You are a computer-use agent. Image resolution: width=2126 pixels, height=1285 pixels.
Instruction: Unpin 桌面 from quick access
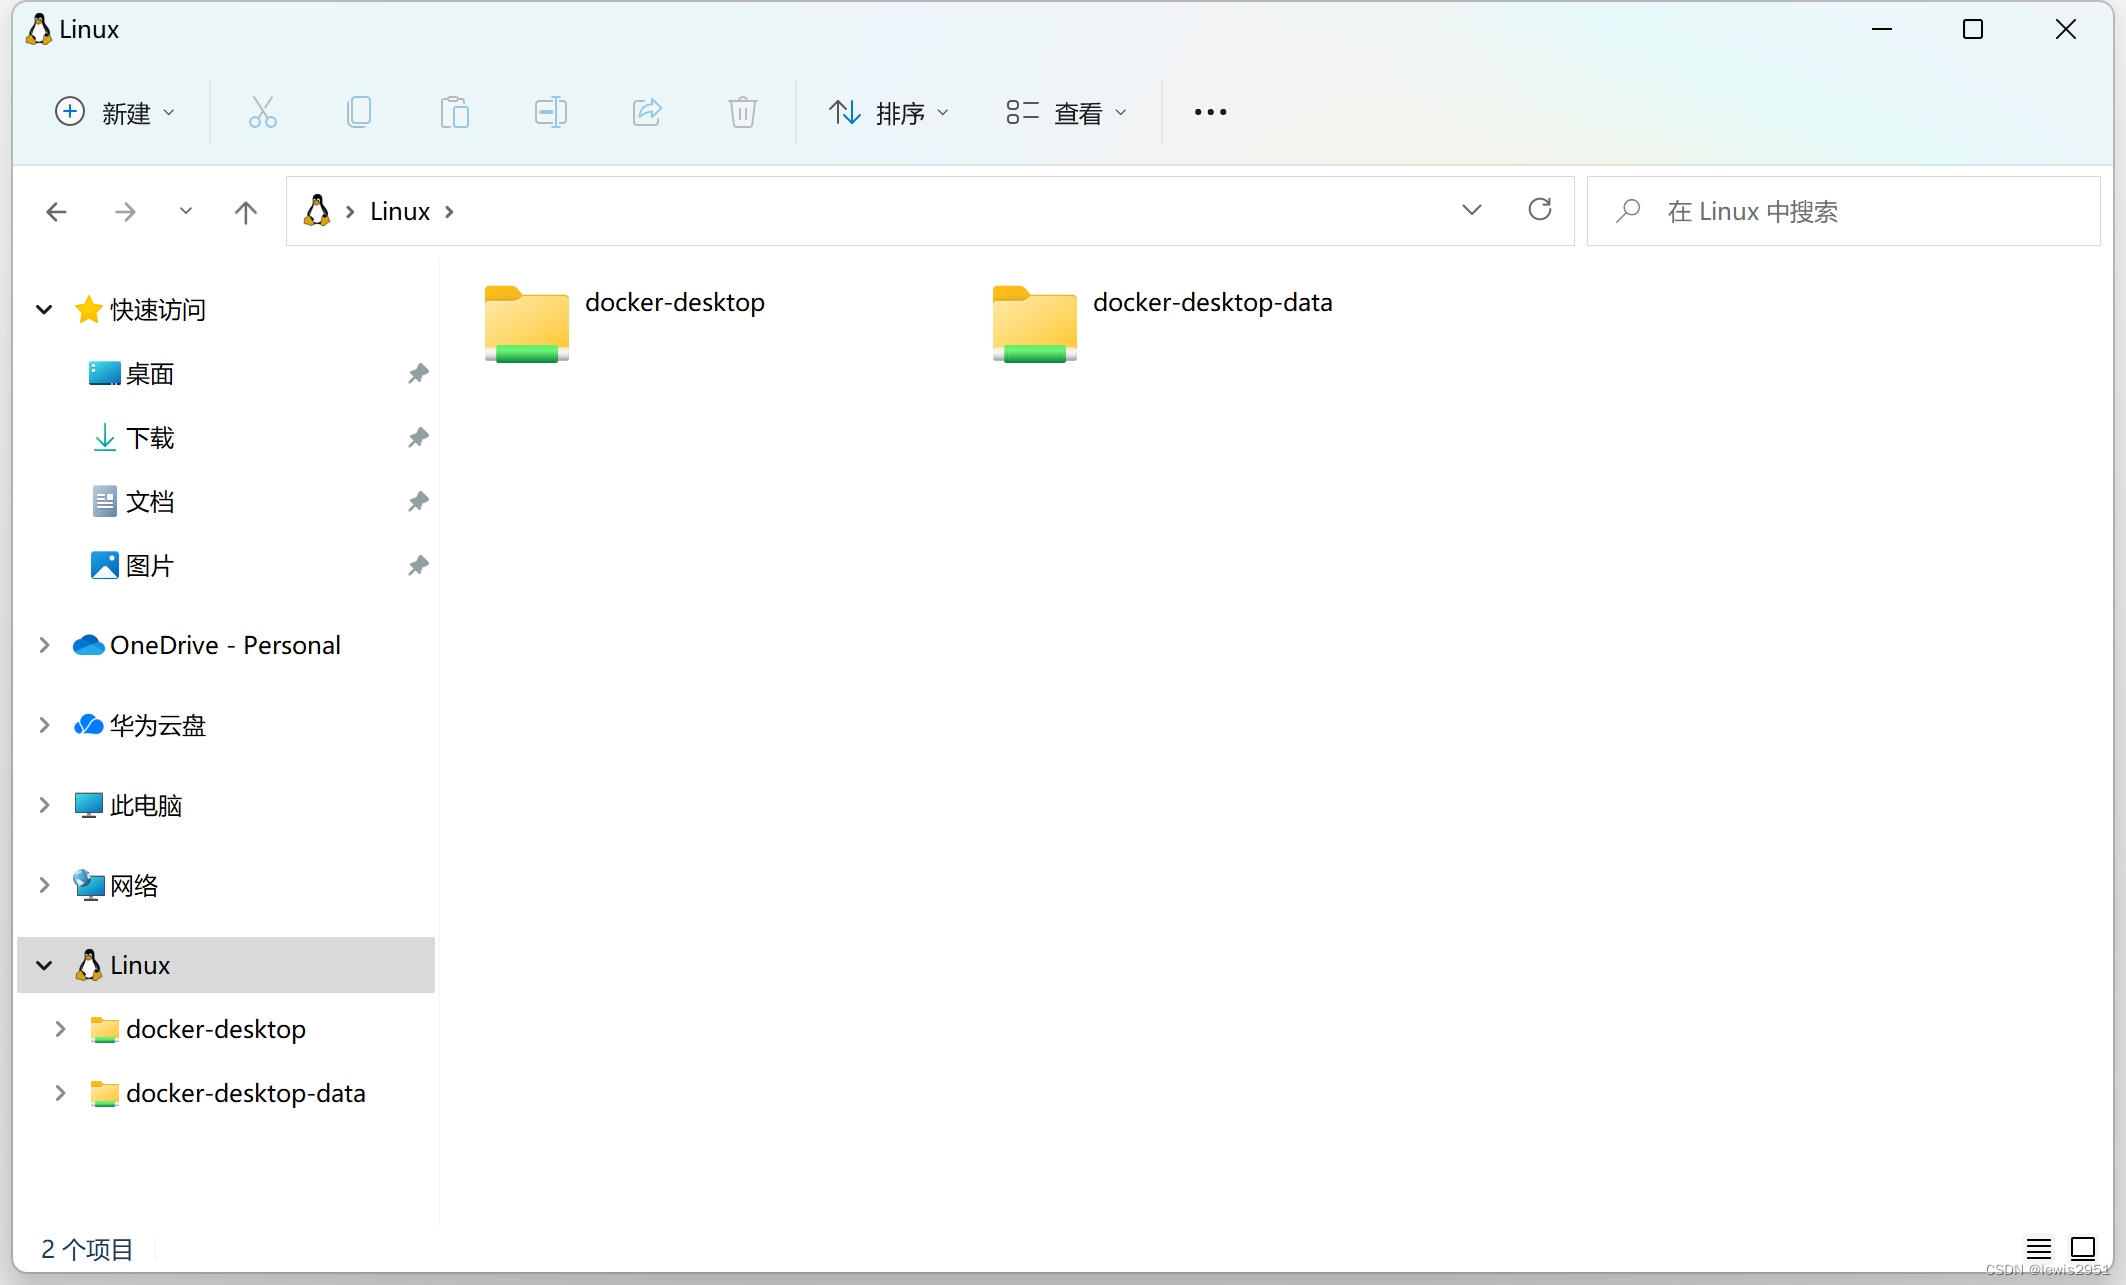point(417,373)
